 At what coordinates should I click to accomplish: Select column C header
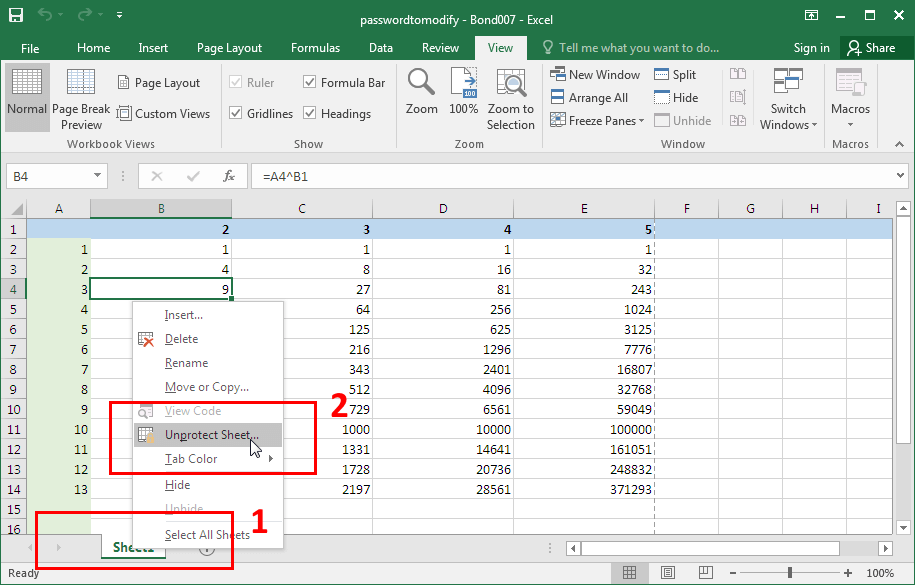tap(302, 208)
